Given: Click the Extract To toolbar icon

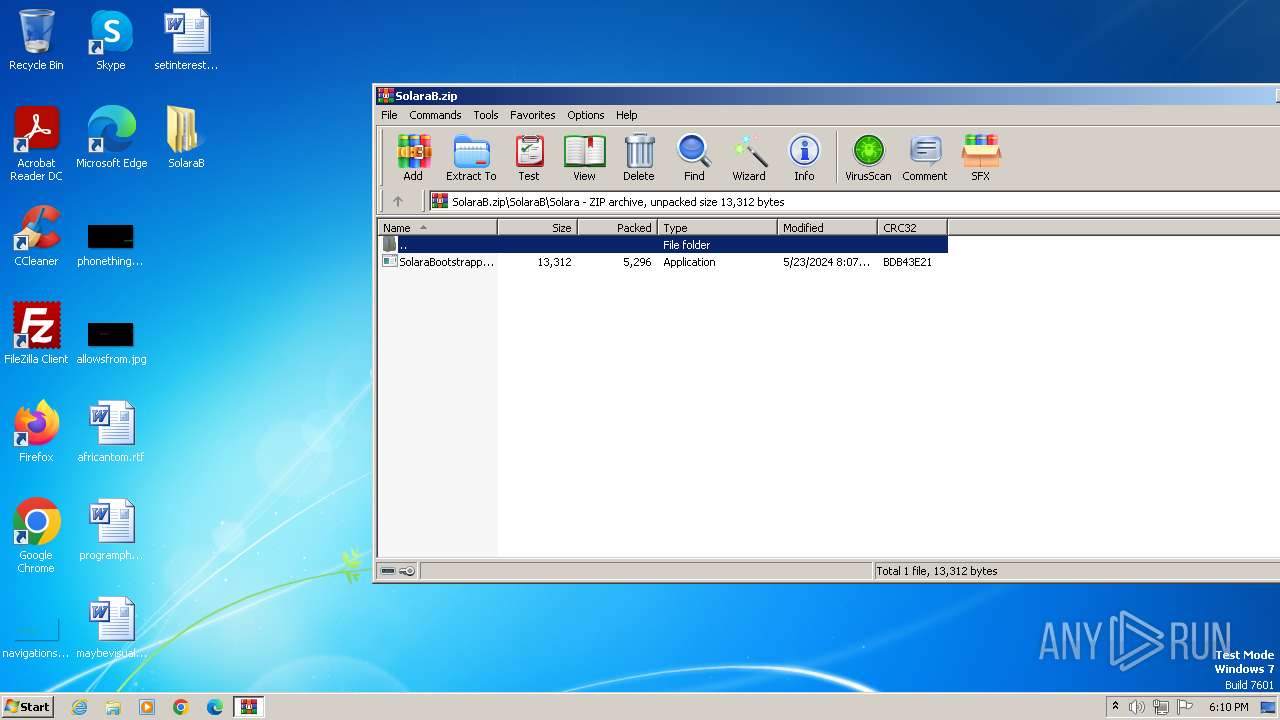Looking at the screenshot, I should point(471,158).
